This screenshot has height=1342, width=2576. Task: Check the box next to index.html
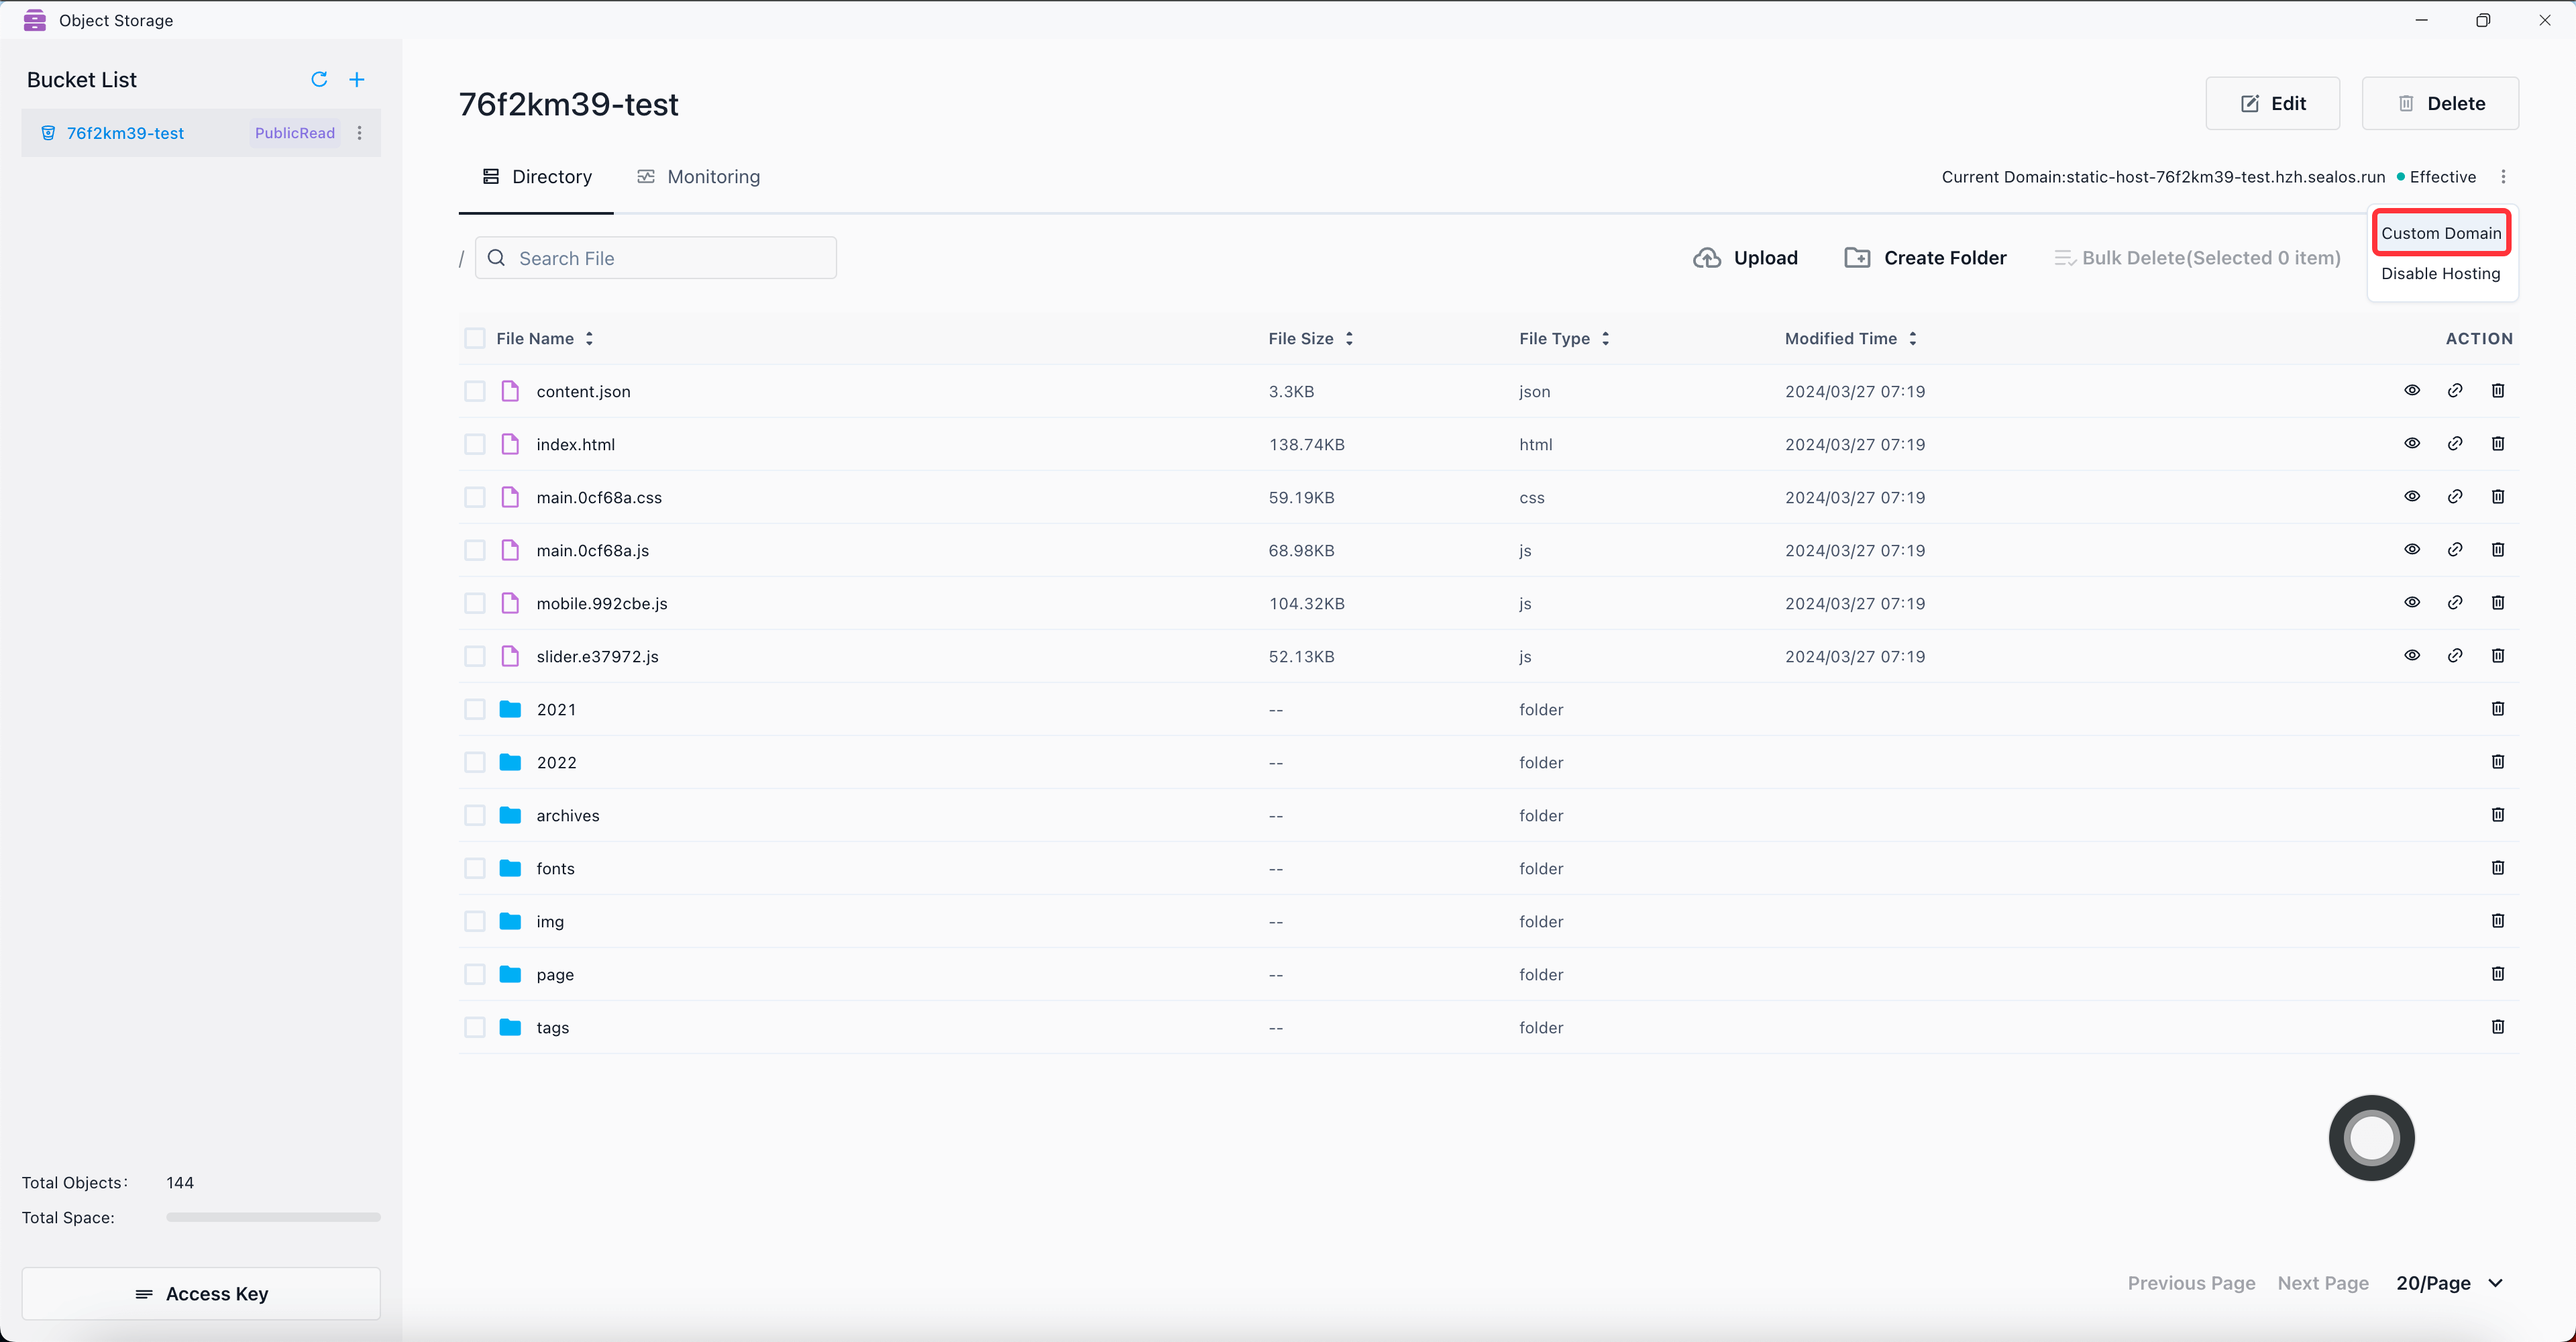click(x=475, y=444)
